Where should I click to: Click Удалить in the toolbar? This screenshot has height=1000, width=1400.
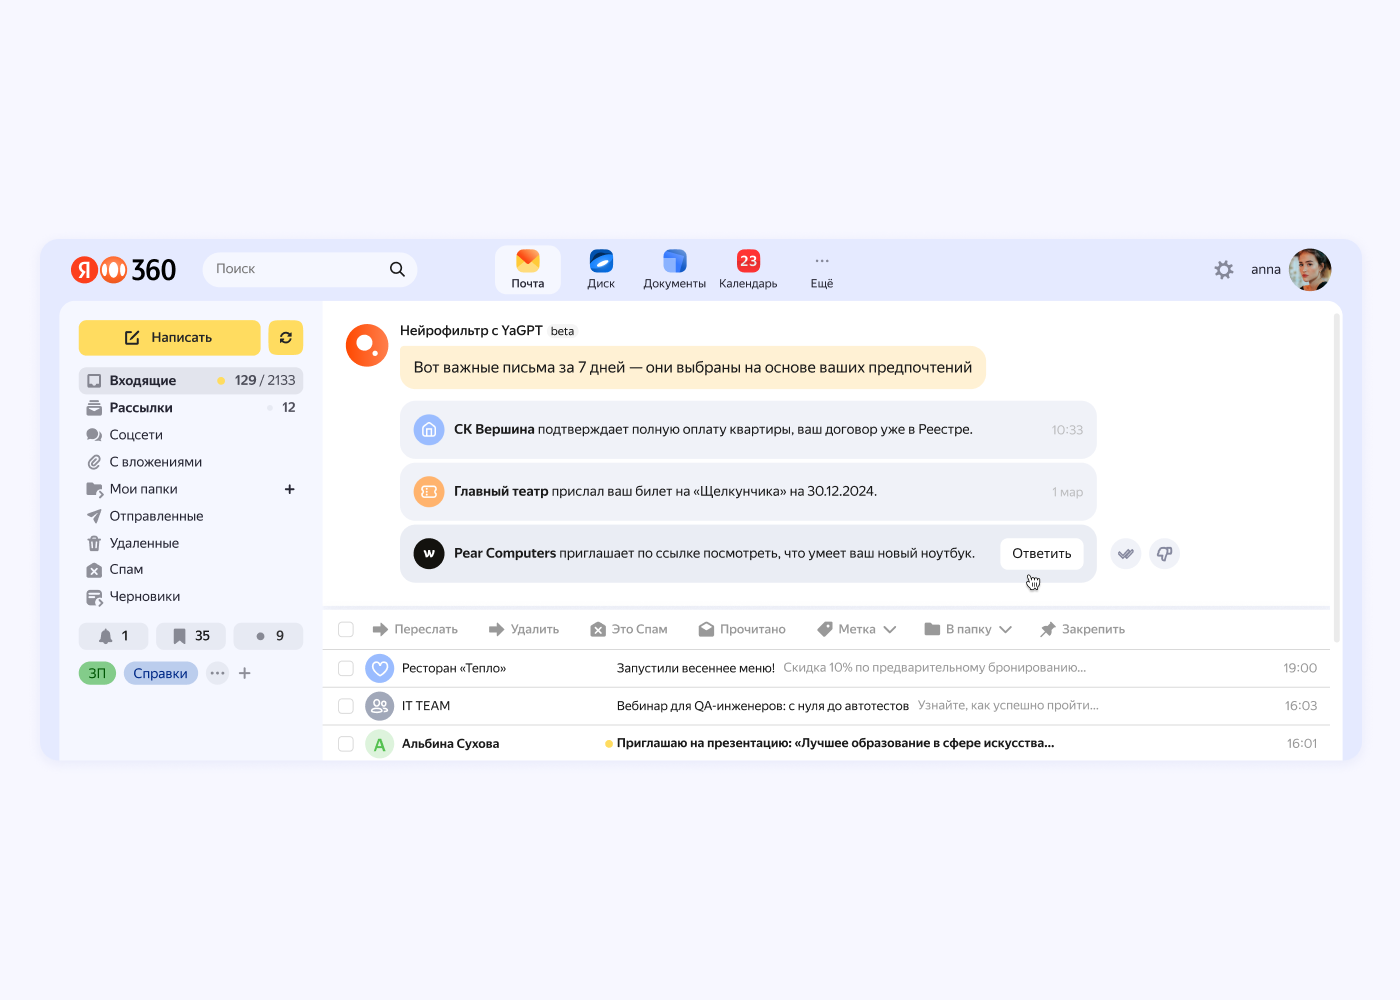tap(524, 629)
